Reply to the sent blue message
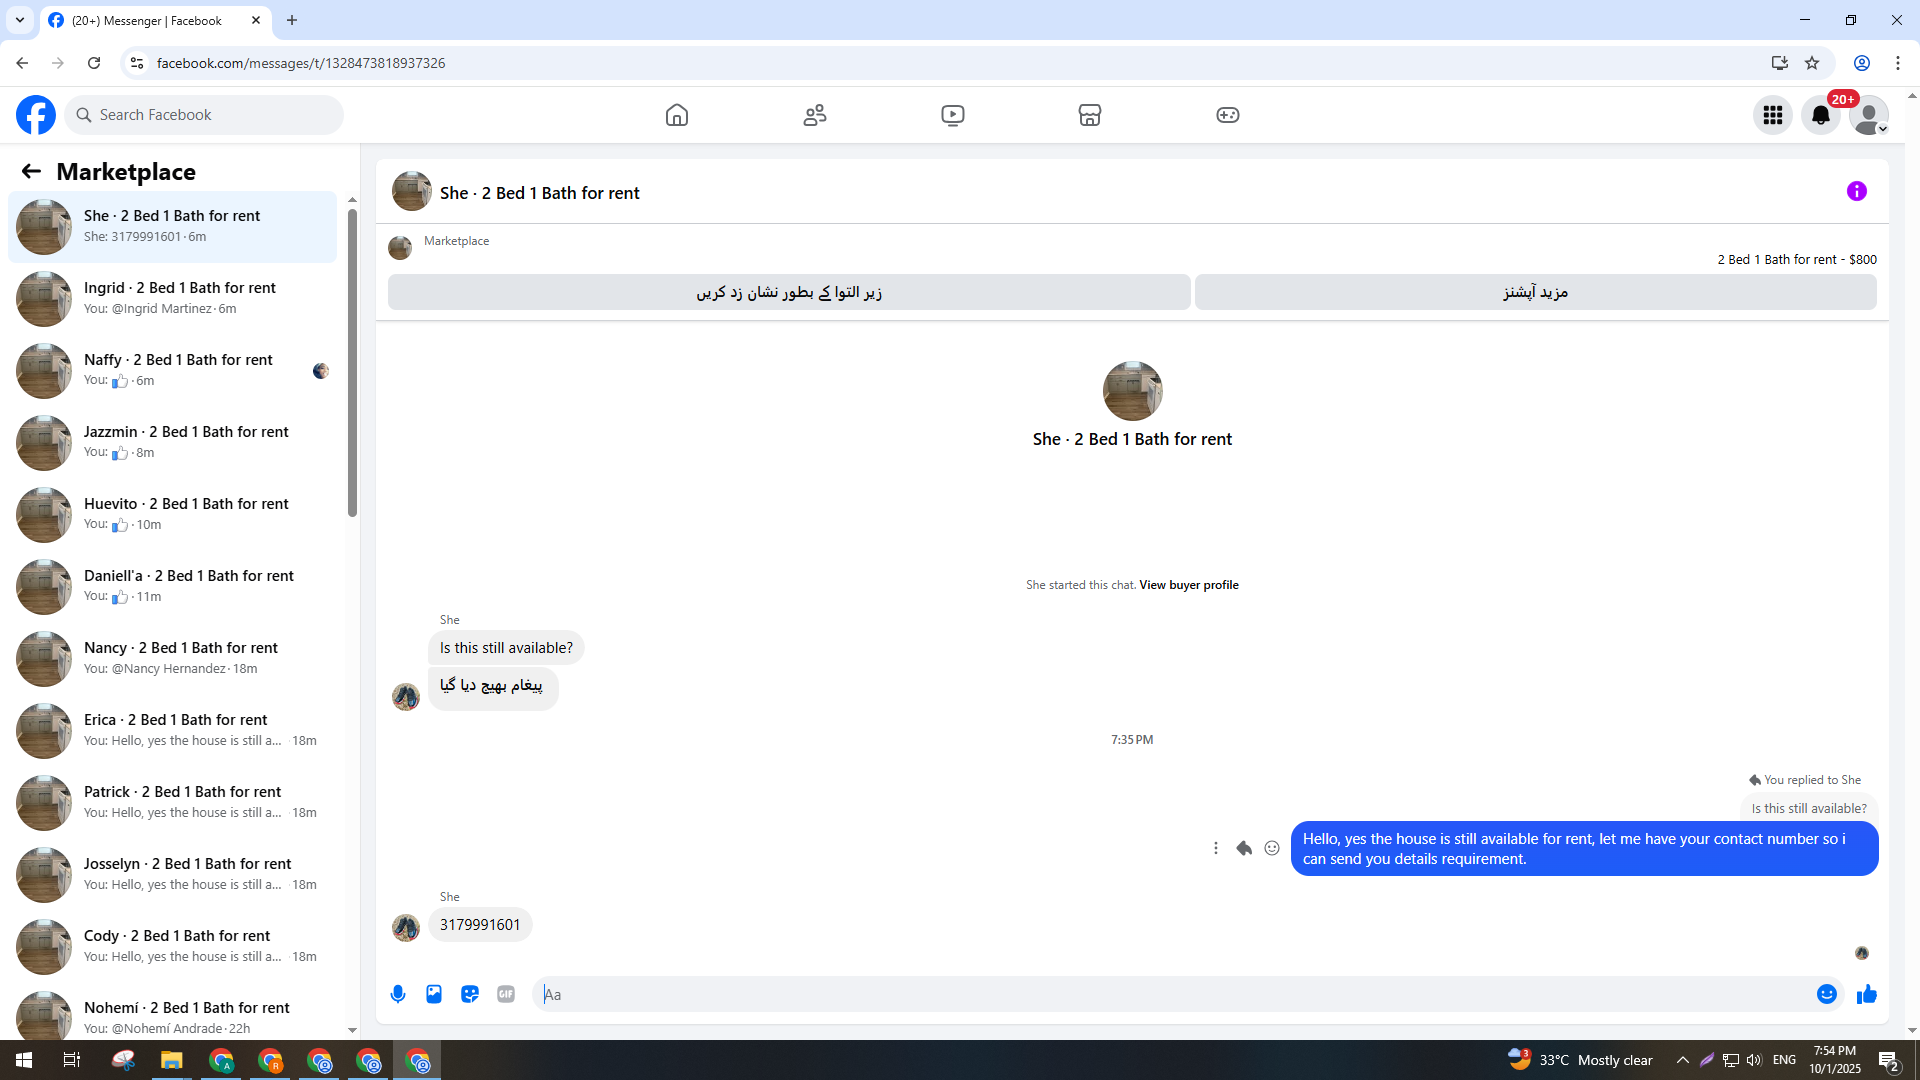The image size is (1920, 1080). click(x=1244, y=848)
